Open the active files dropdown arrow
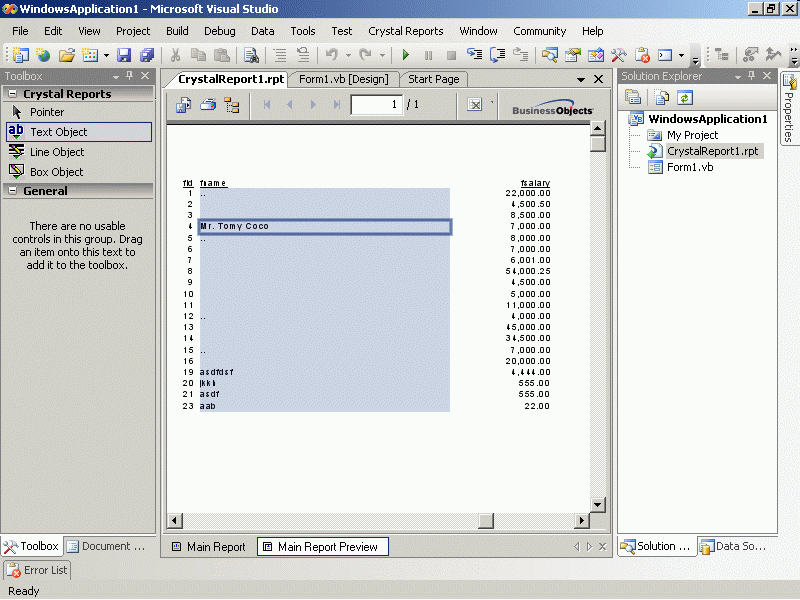Viewport: 800px width, 600px height. (581, 79)
